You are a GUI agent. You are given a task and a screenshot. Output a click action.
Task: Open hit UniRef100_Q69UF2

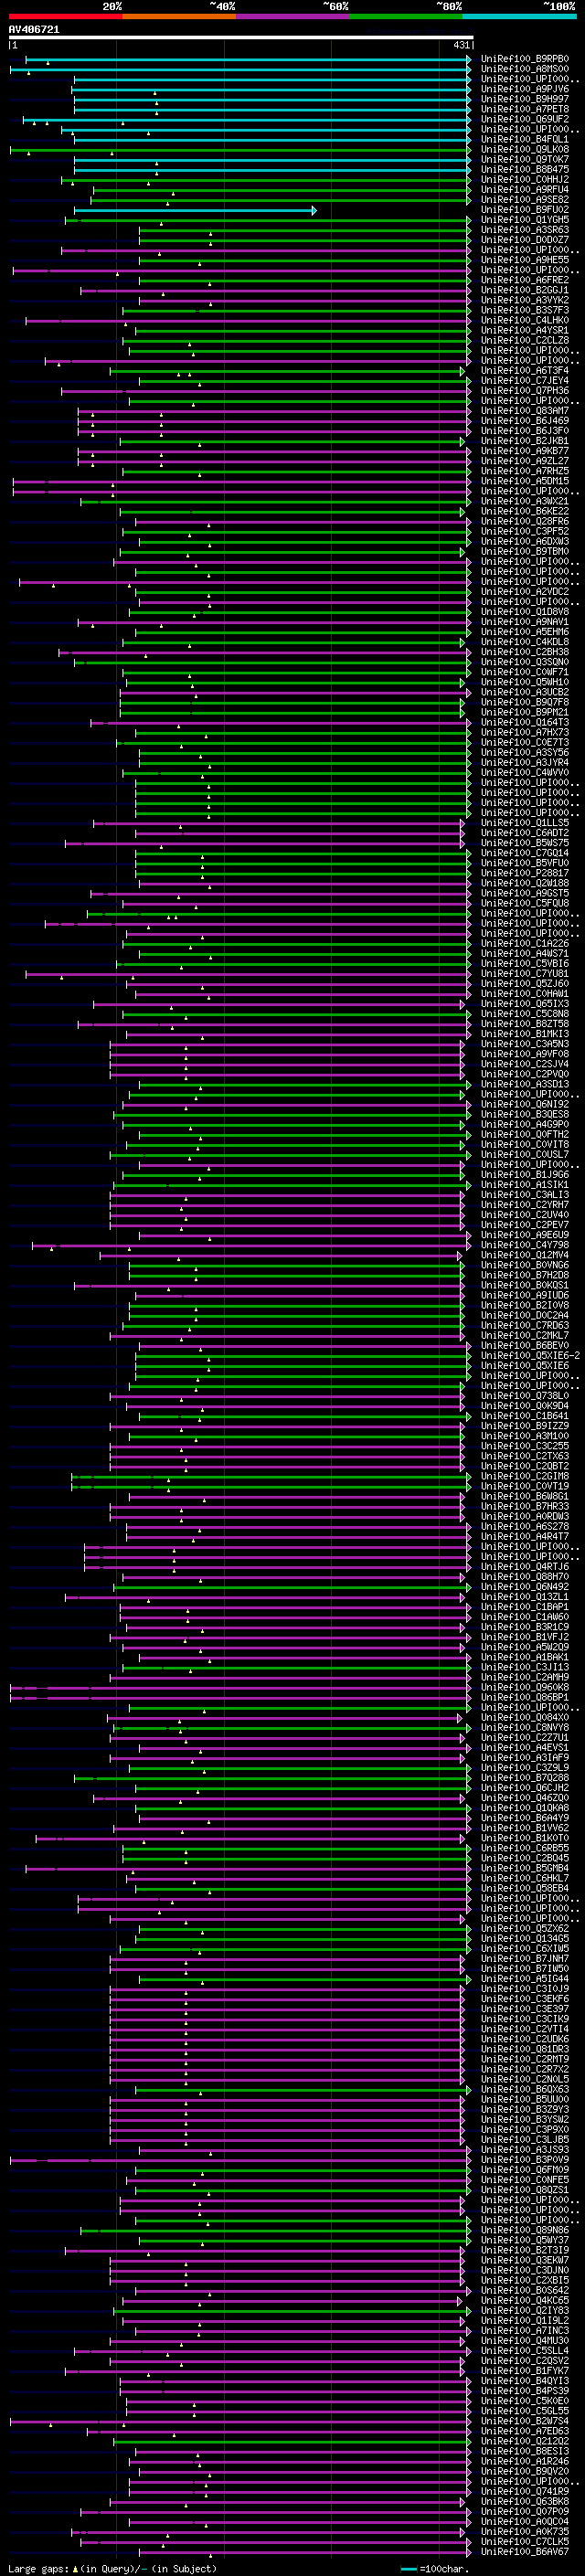(x=525, y=119)
